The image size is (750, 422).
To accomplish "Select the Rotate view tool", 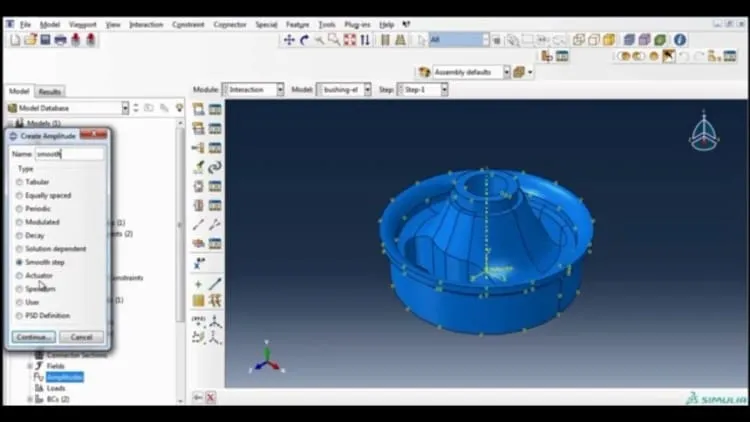I will coord(304,40).
